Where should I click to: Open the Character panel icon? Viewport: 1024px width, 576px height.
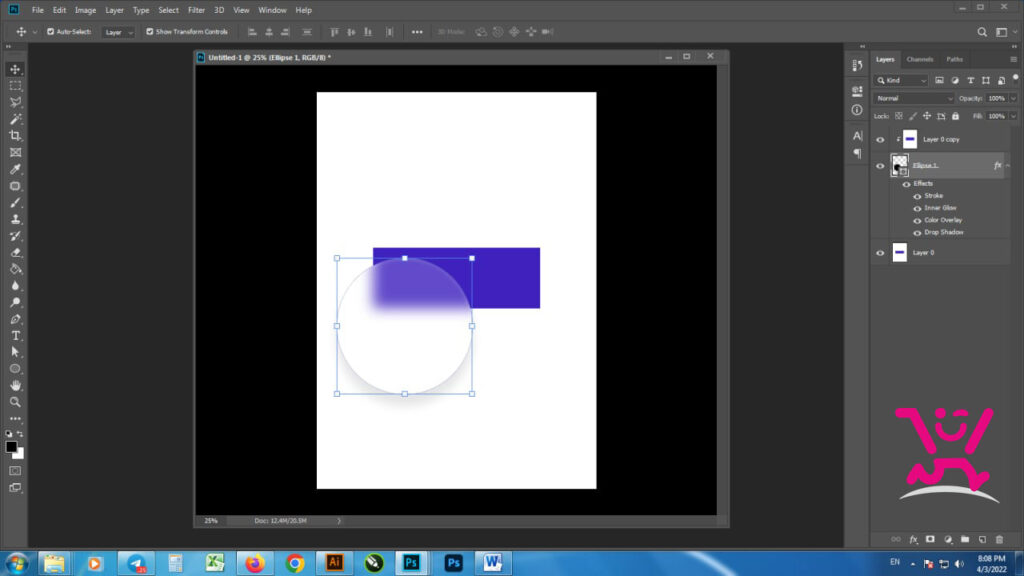click(857, 136)
